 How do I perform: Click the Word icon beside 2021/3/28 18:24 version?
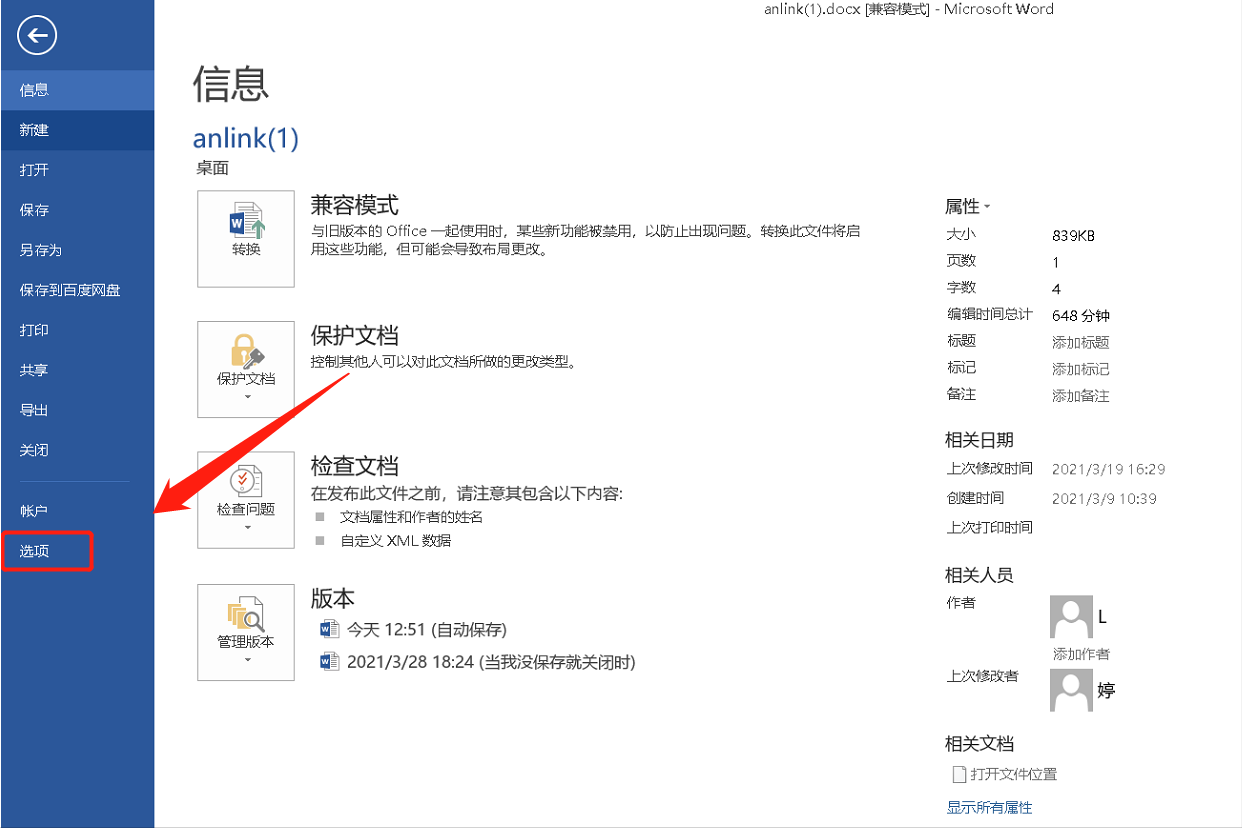330,661
